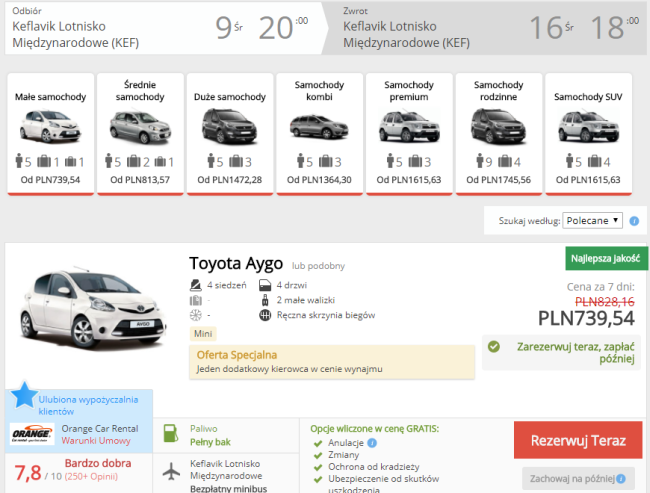Click the Toyota Aygo car image
The width and height of the screenshot is (650, 493).
click(93, 309)
